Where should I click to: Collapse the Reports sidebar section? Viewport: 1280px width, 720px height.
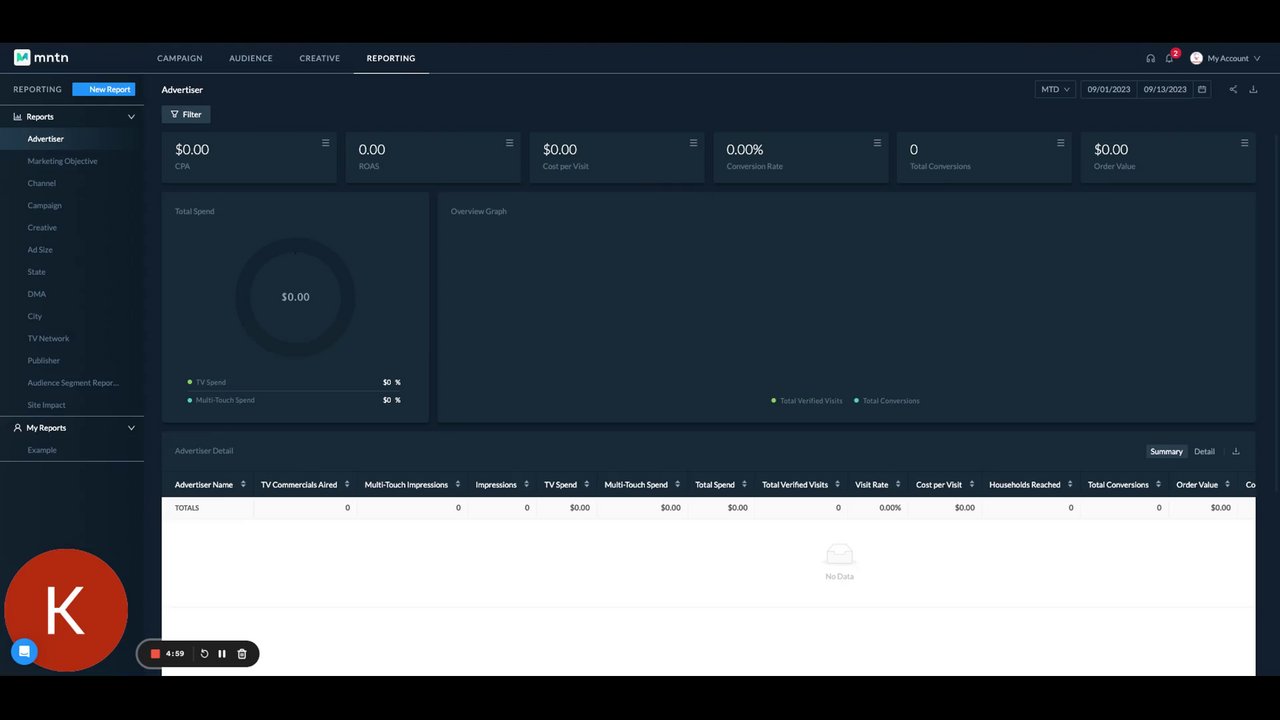131,117
